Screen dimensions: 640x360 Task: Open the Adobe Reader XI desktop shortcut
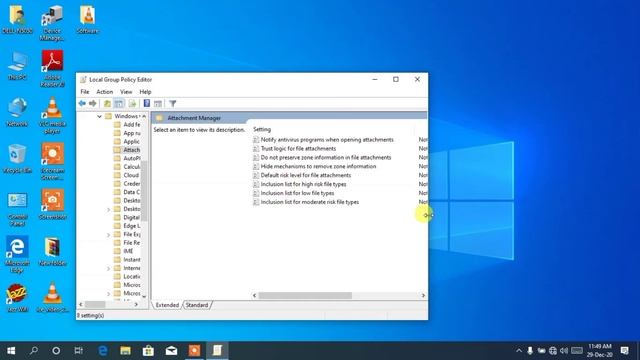[x=52, y=68]
